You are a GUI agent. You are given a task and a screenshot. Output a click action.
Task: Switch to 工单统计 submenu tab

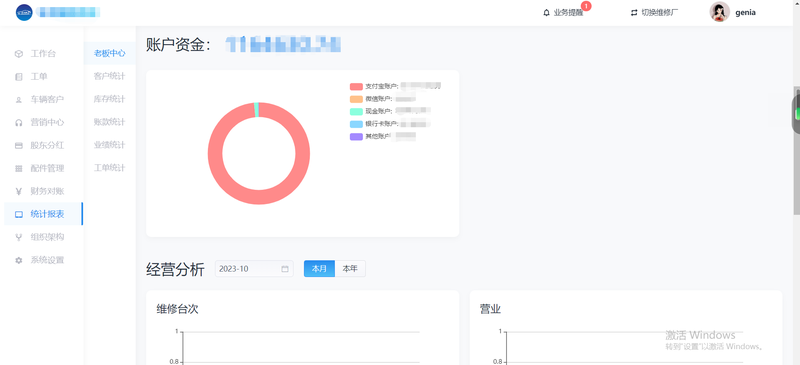[x=110, y=168]
